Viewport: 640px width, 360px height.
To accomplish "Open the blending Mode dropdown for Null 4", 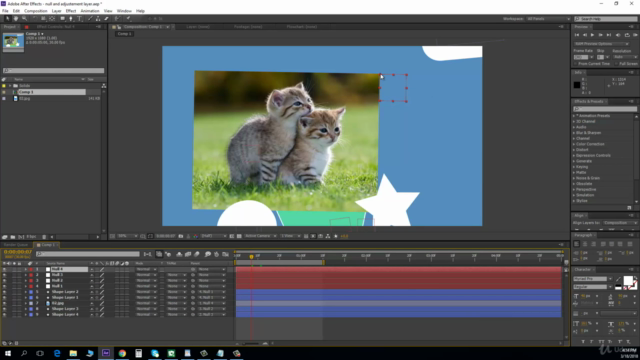I will tap(146, 269).
